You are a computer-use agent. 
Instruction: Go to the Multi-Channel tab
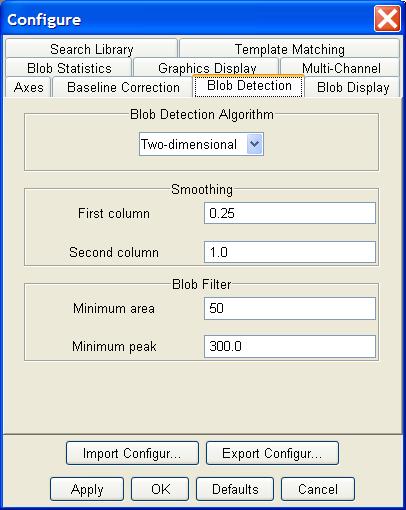tap(341, 68)
